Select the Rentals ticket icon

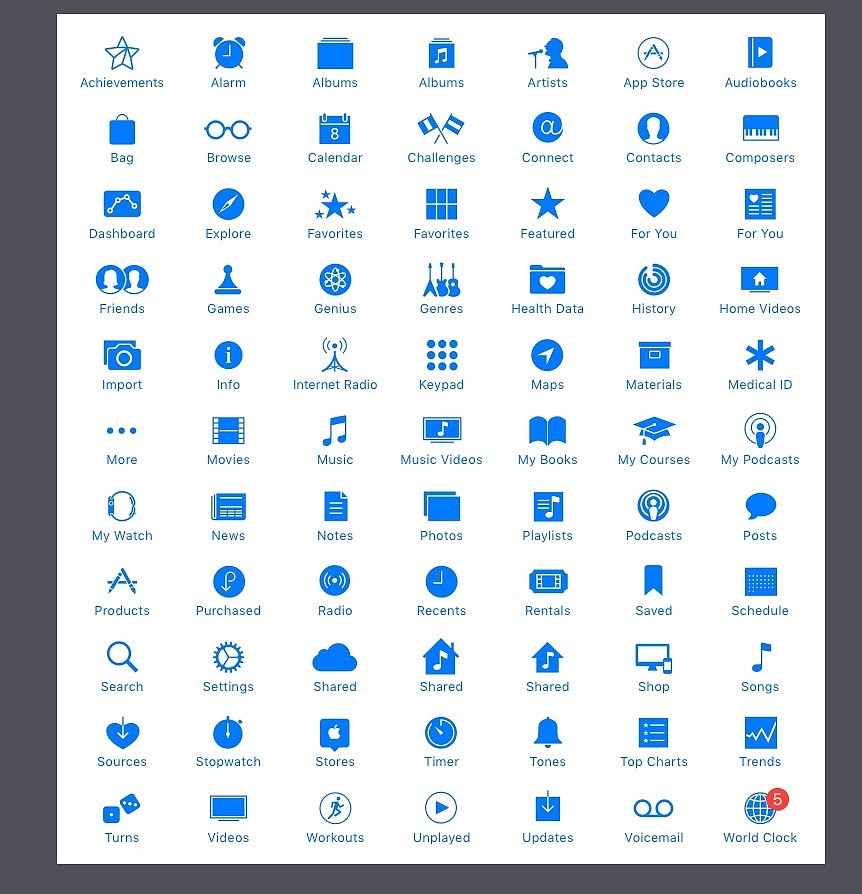point(548,582)
